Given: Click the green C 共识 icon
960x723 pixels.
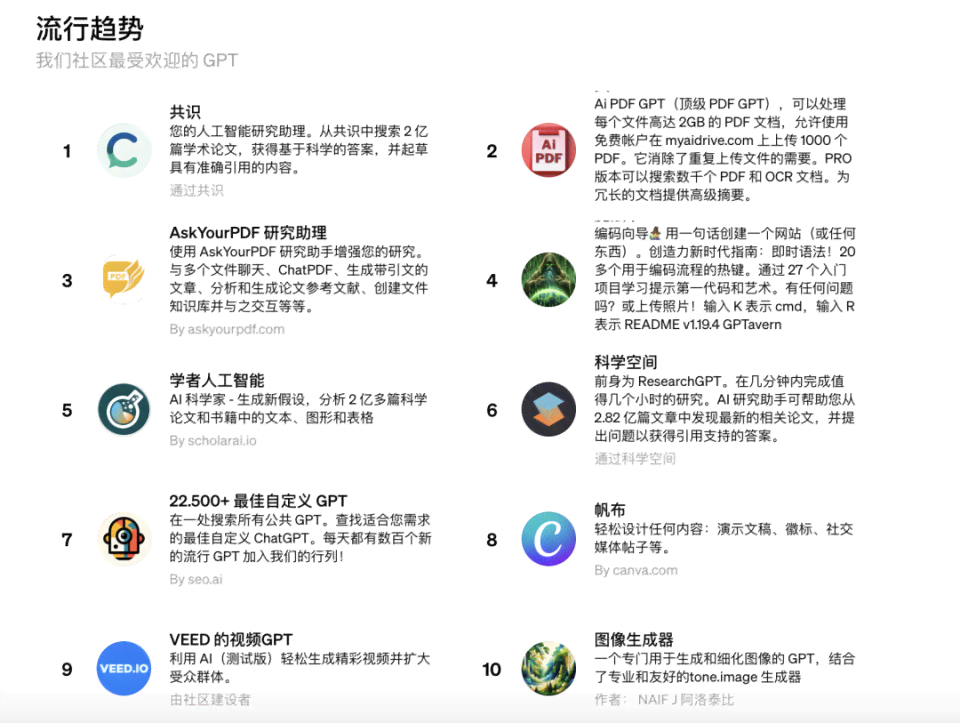Looking at the screenshot, I should tap(124, 151).
